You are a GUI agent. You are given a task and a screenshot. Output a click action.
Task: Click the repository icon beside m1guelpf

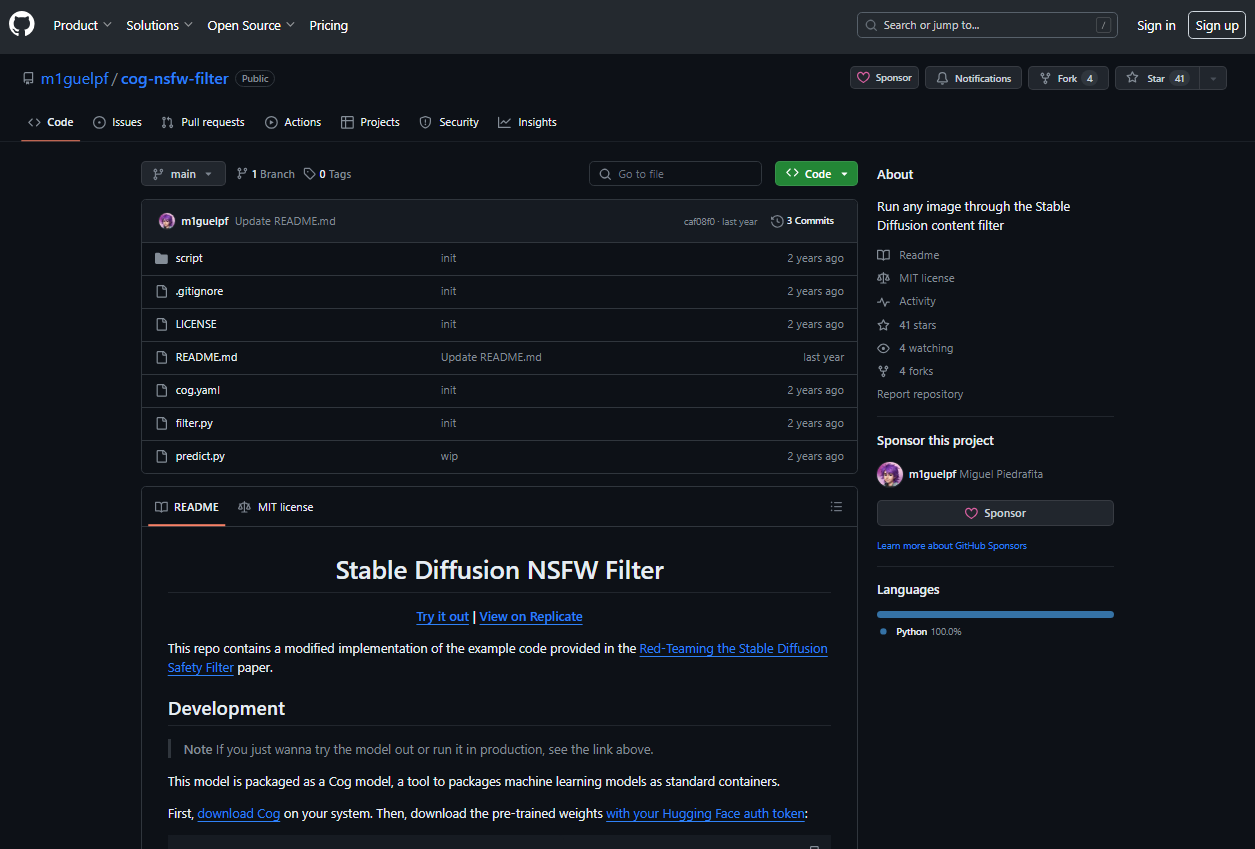(x=28, y=78)
